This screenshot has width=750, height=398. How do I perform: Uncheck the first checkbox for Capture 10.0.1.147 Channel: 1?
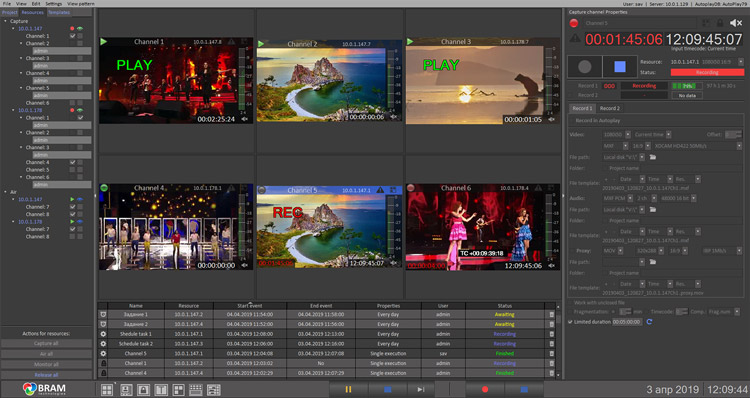72,36
